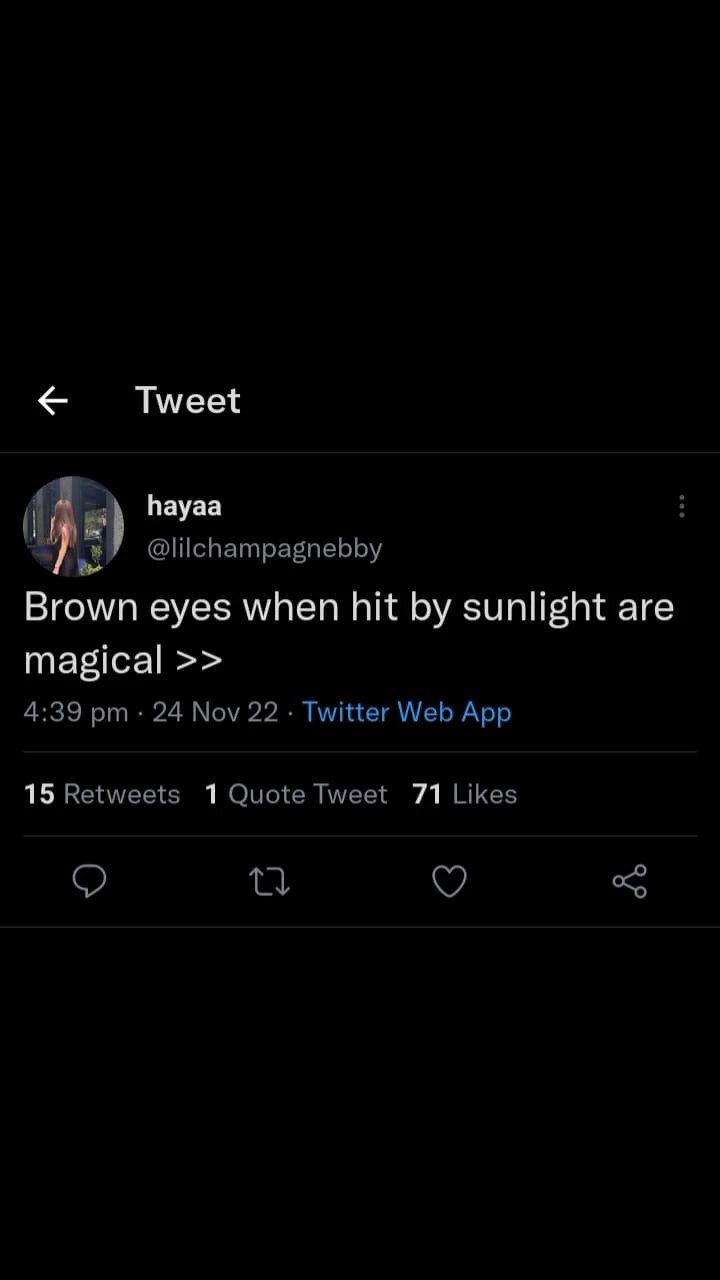The image size is (720, 1280).
Task: Show the 71 Likes list
Action: 464,794
